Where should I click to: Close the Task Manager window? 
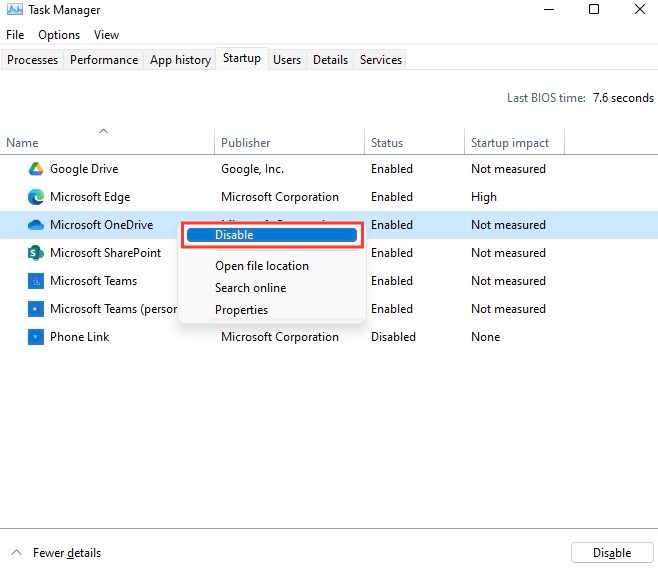(x=640, y=9)
